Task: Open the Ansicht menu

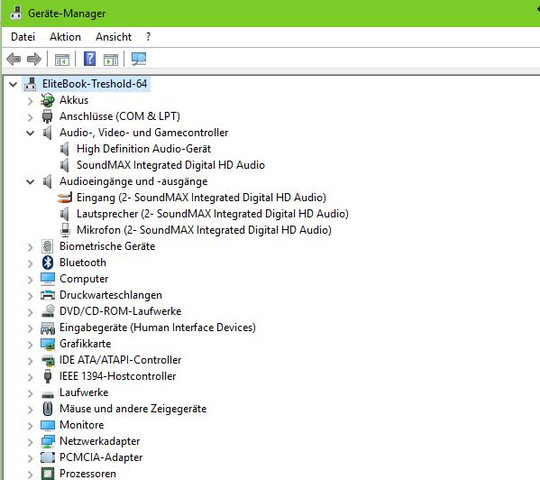Action: 114,37
